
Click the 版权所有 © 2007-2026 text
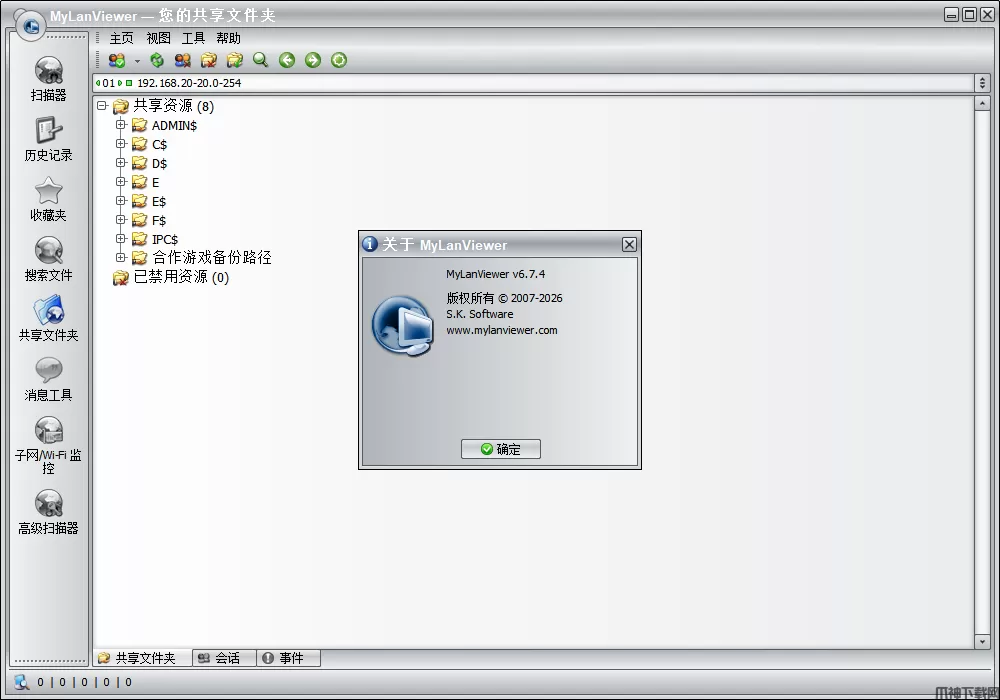pyautogui.click(x=504, y=298)
